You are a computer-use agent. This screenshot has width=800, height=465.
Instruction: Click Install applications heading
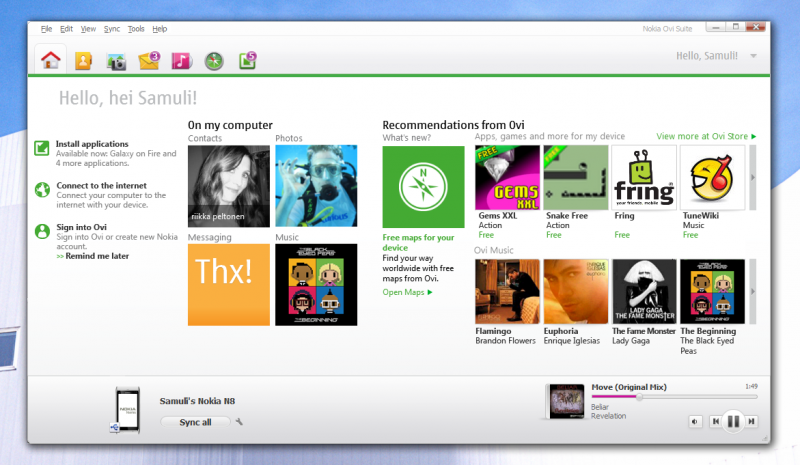coord(92,144)
